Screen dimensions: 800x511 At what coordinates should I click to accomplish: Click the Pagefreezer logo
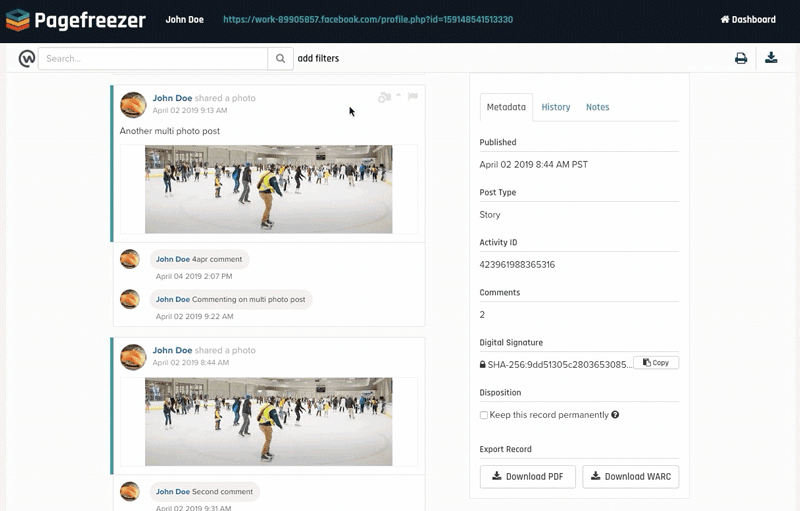tap(76, 20)
